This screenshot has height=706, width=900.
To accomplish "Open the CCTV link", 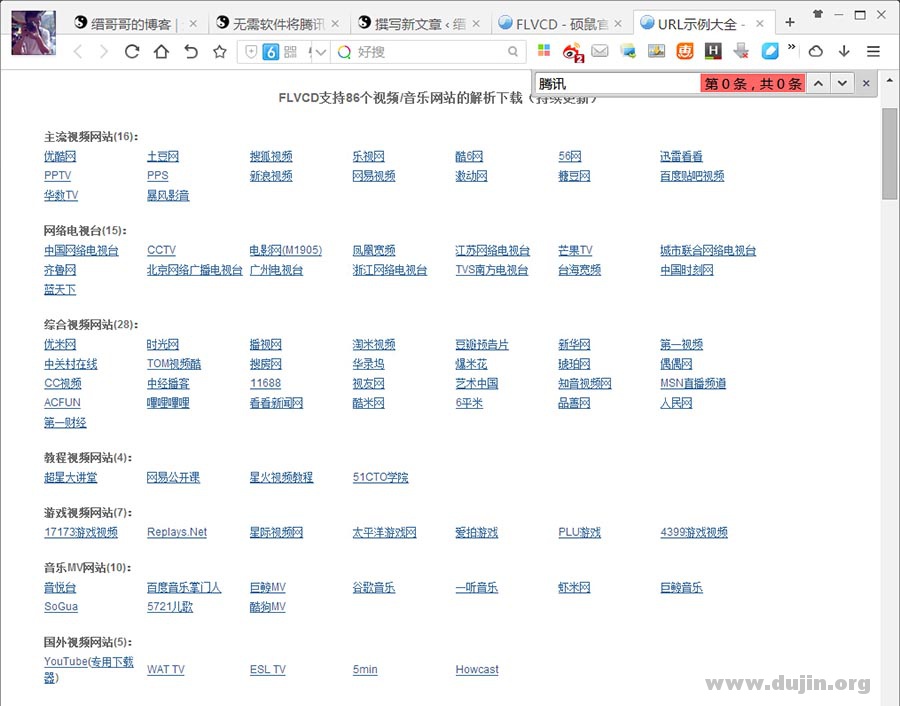I will (x=161, y=250).
